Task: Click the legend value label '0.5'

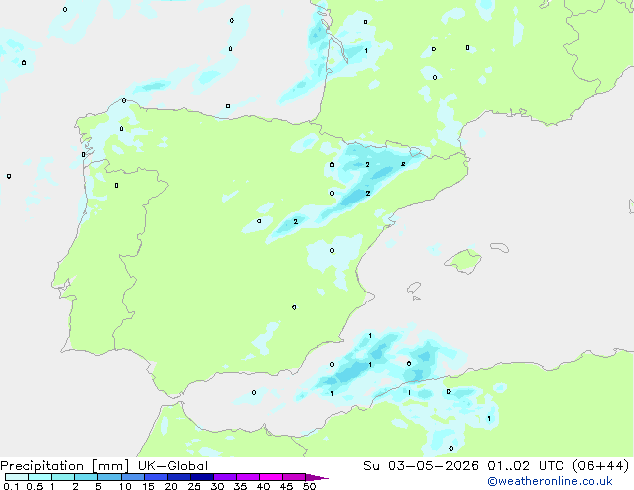Action: coord(34,486)
